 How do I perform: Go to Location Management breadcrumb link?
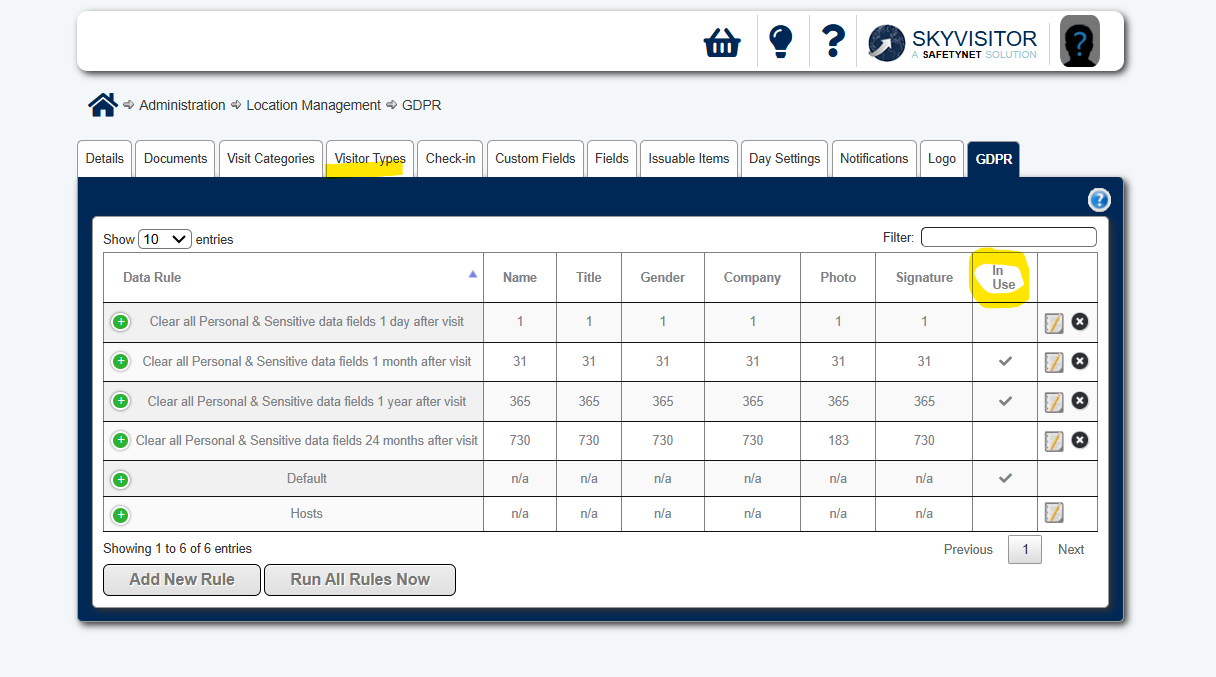tap(313, 105)
